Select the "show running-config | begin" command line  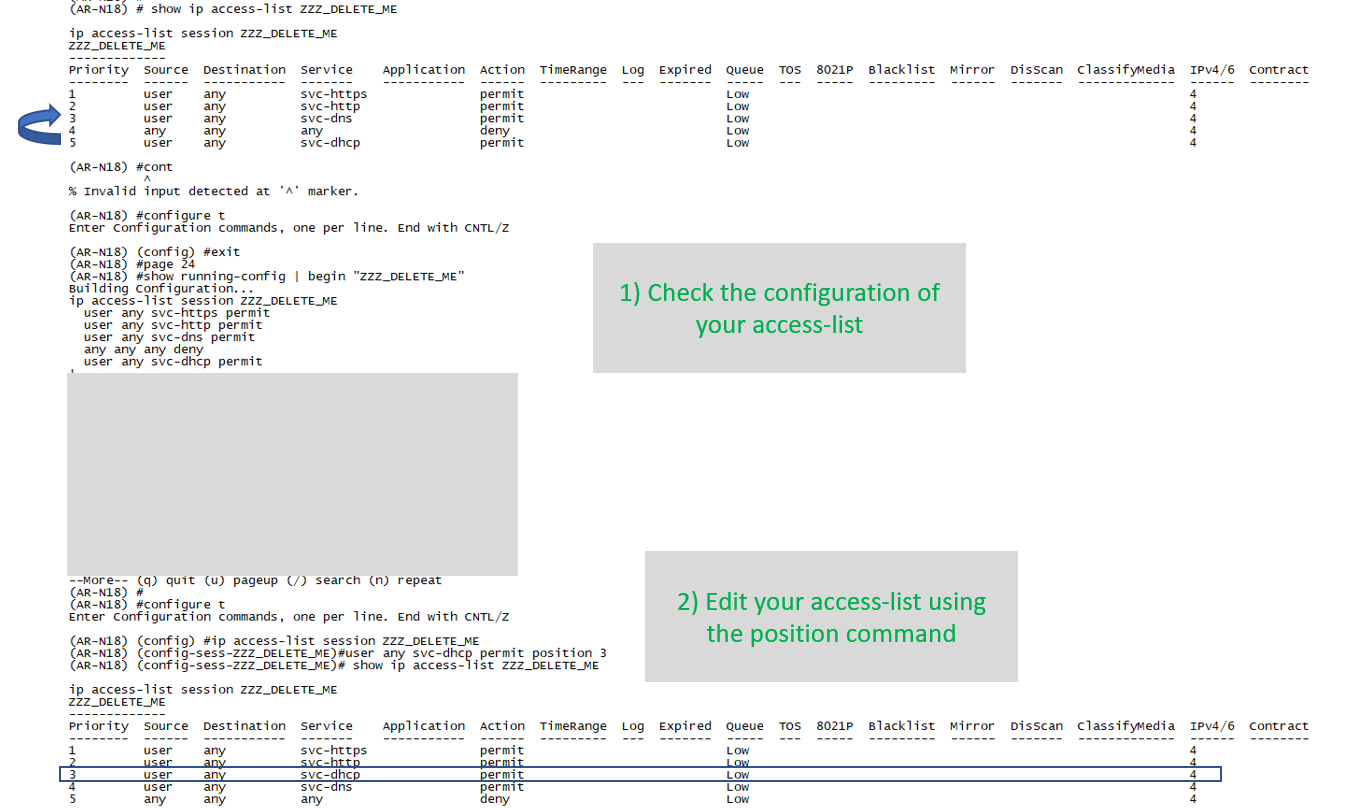pyautogui.click(x=267, y=276)
